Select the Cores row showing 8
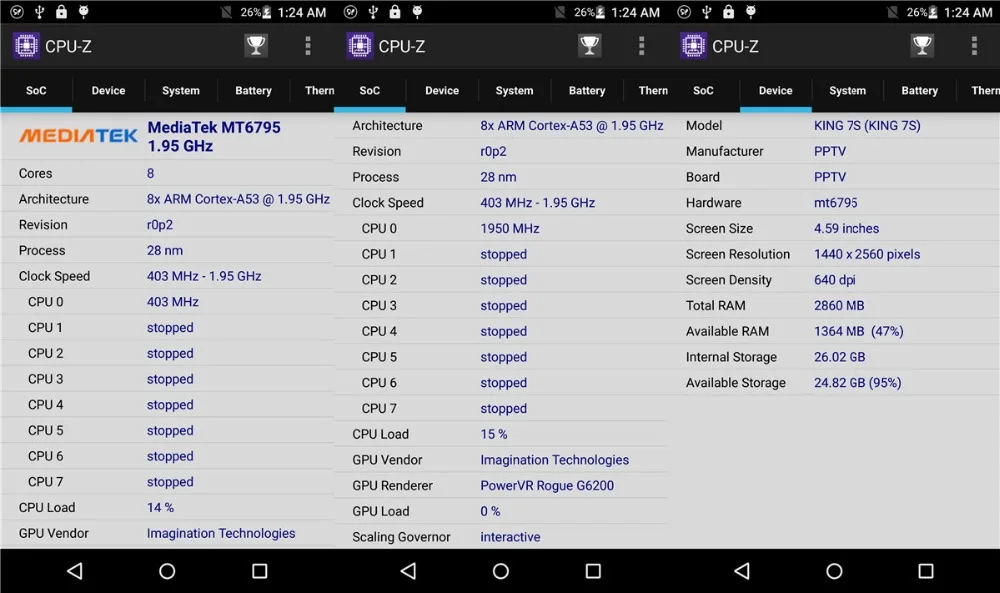 [167, 173]
